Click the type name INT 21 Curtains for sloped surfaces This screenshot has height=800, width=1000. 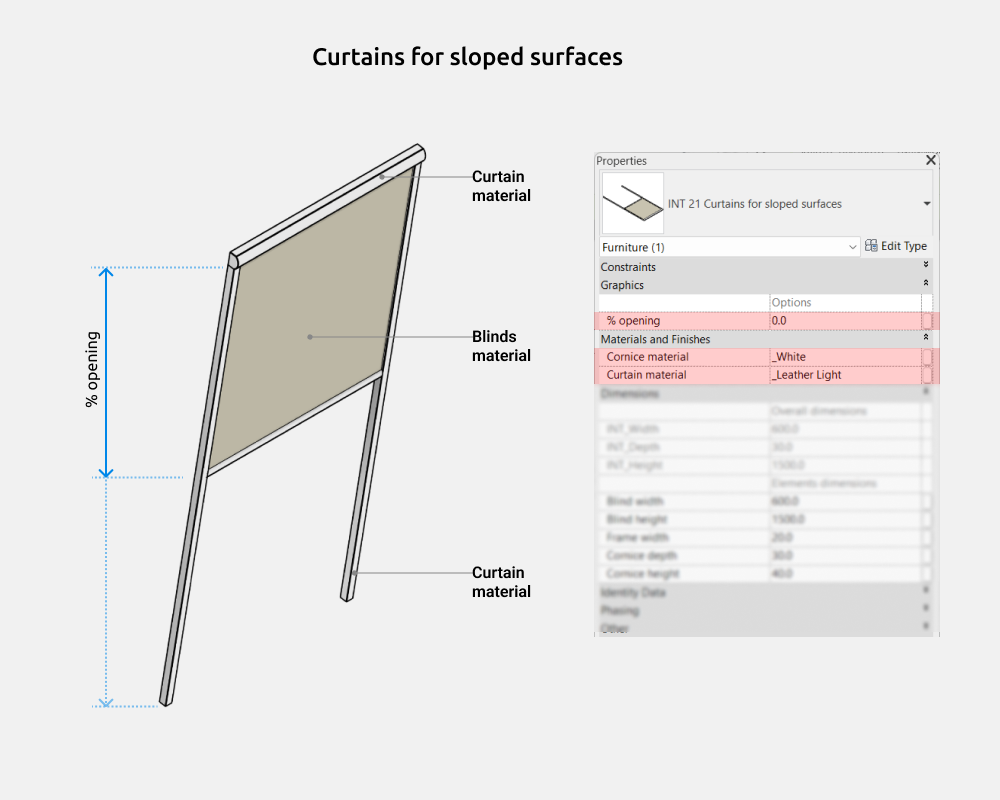[x=754, y=204]
